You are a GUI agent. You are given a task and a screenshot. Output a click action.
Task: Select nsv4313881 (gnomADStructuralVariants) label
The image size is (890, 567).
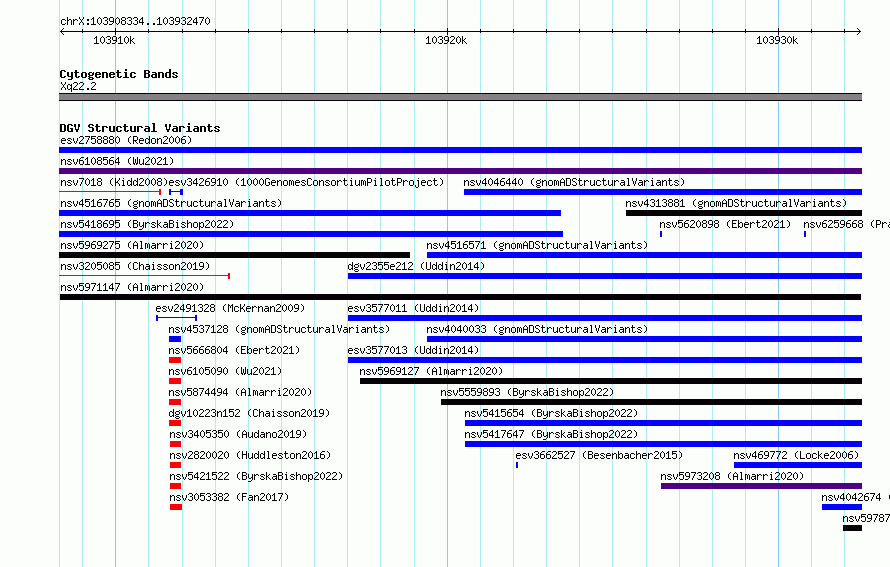point(736,203)
